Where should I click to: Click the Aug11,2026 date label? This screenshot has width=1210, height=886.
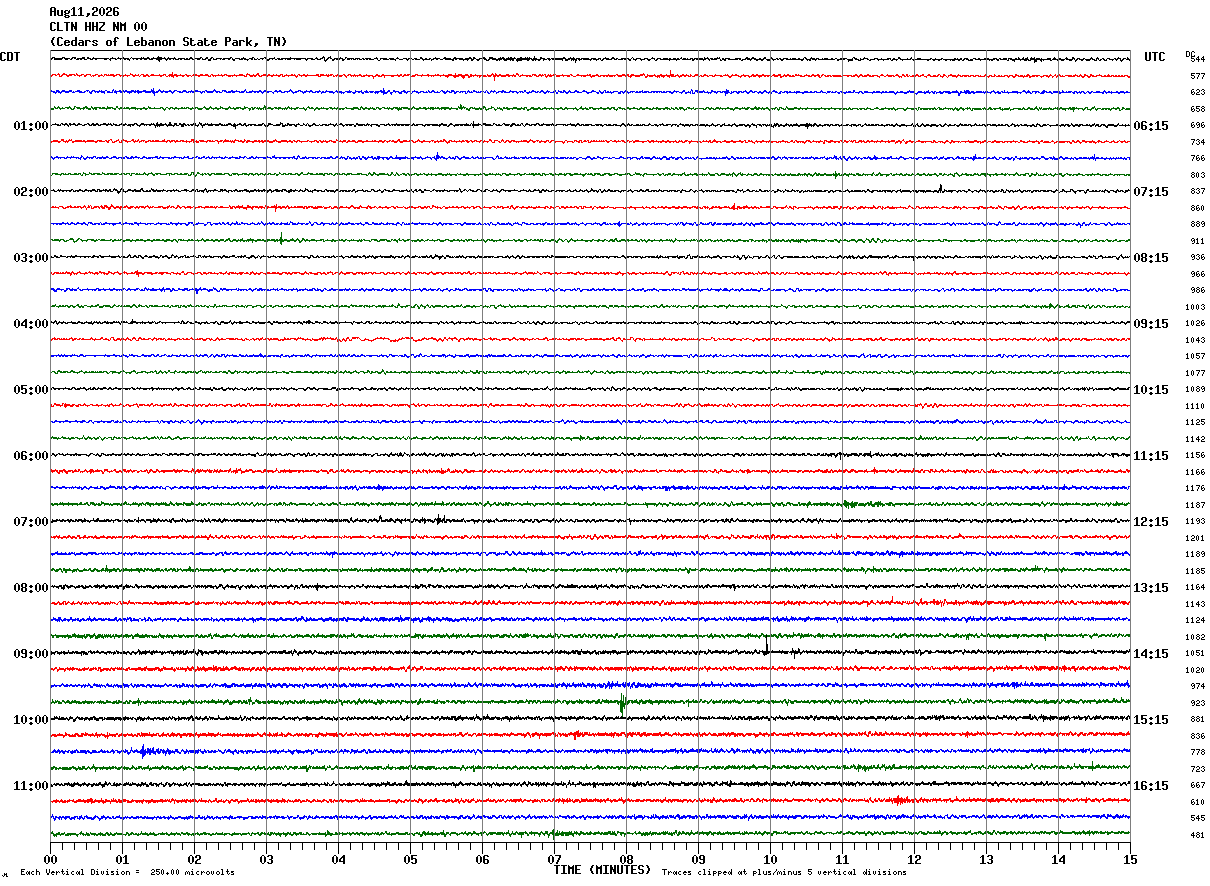click(x=84, y=12)
